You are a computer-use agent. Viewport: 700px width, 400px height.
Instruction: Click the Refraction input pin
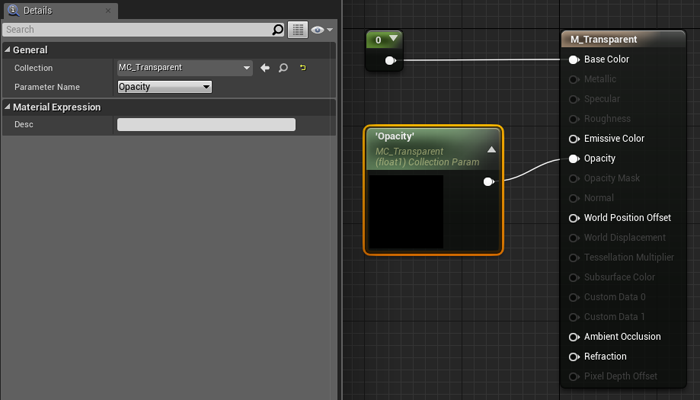[x=574, y=357]
